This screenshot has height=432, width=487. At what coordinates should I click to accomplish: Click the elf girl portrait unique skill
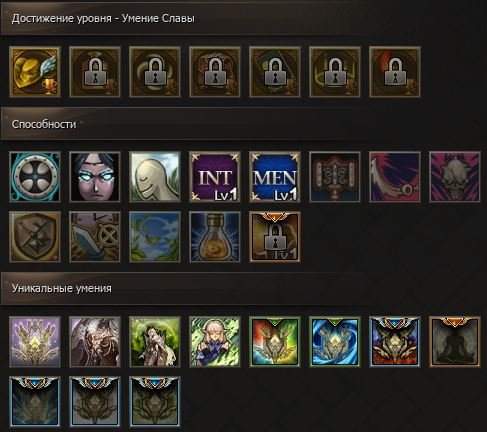pyautogui.click(x=215, y=342)
